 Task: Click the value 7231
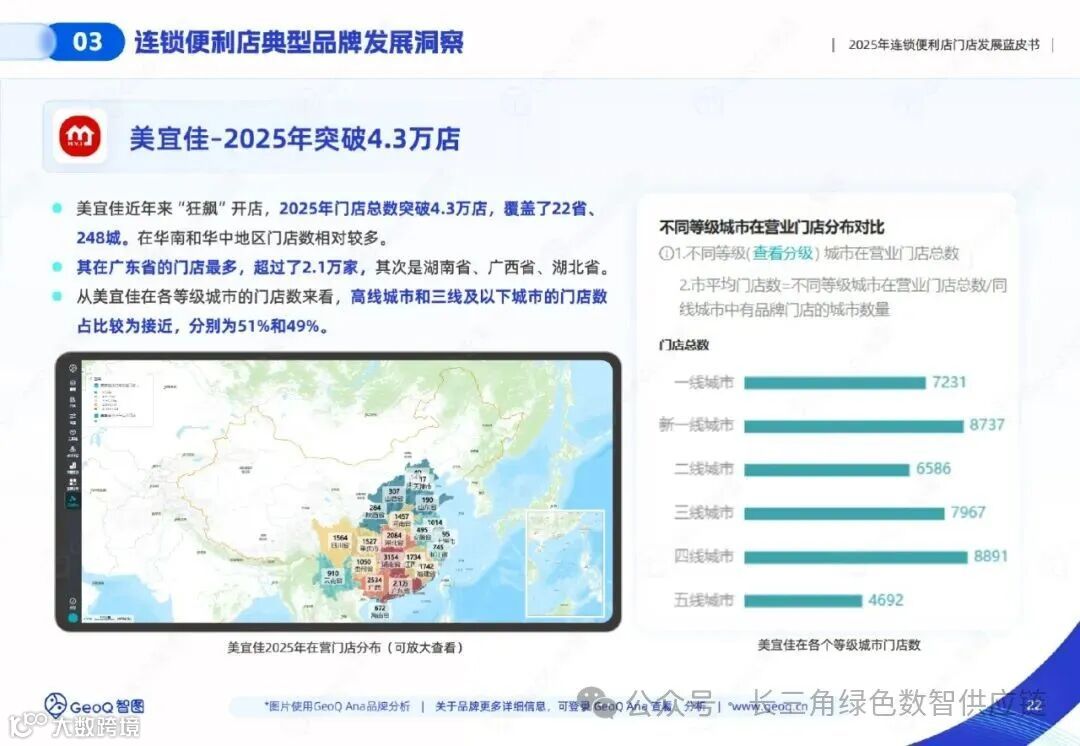coord(949,382)
